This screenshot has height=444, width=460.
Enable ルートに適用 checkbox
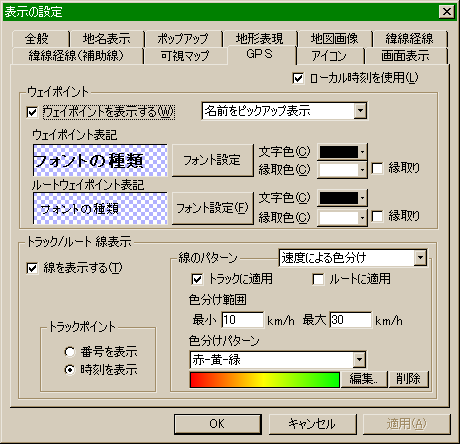(x=318, y=279)
